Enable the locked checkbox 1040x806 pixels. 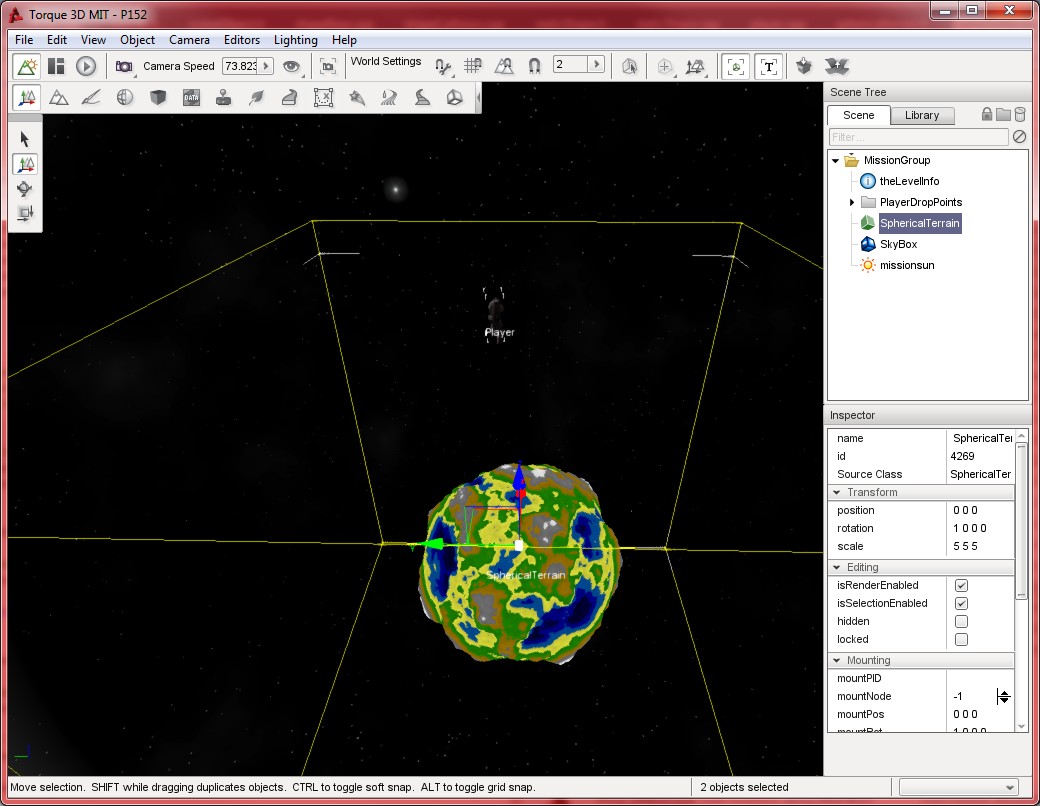(x=961, y=639)
